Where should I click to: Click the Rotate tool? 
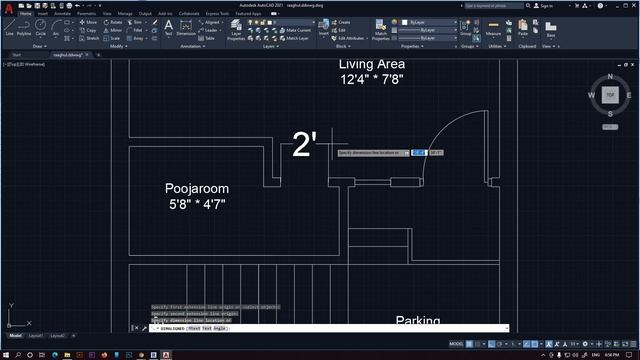coord(113,22)
